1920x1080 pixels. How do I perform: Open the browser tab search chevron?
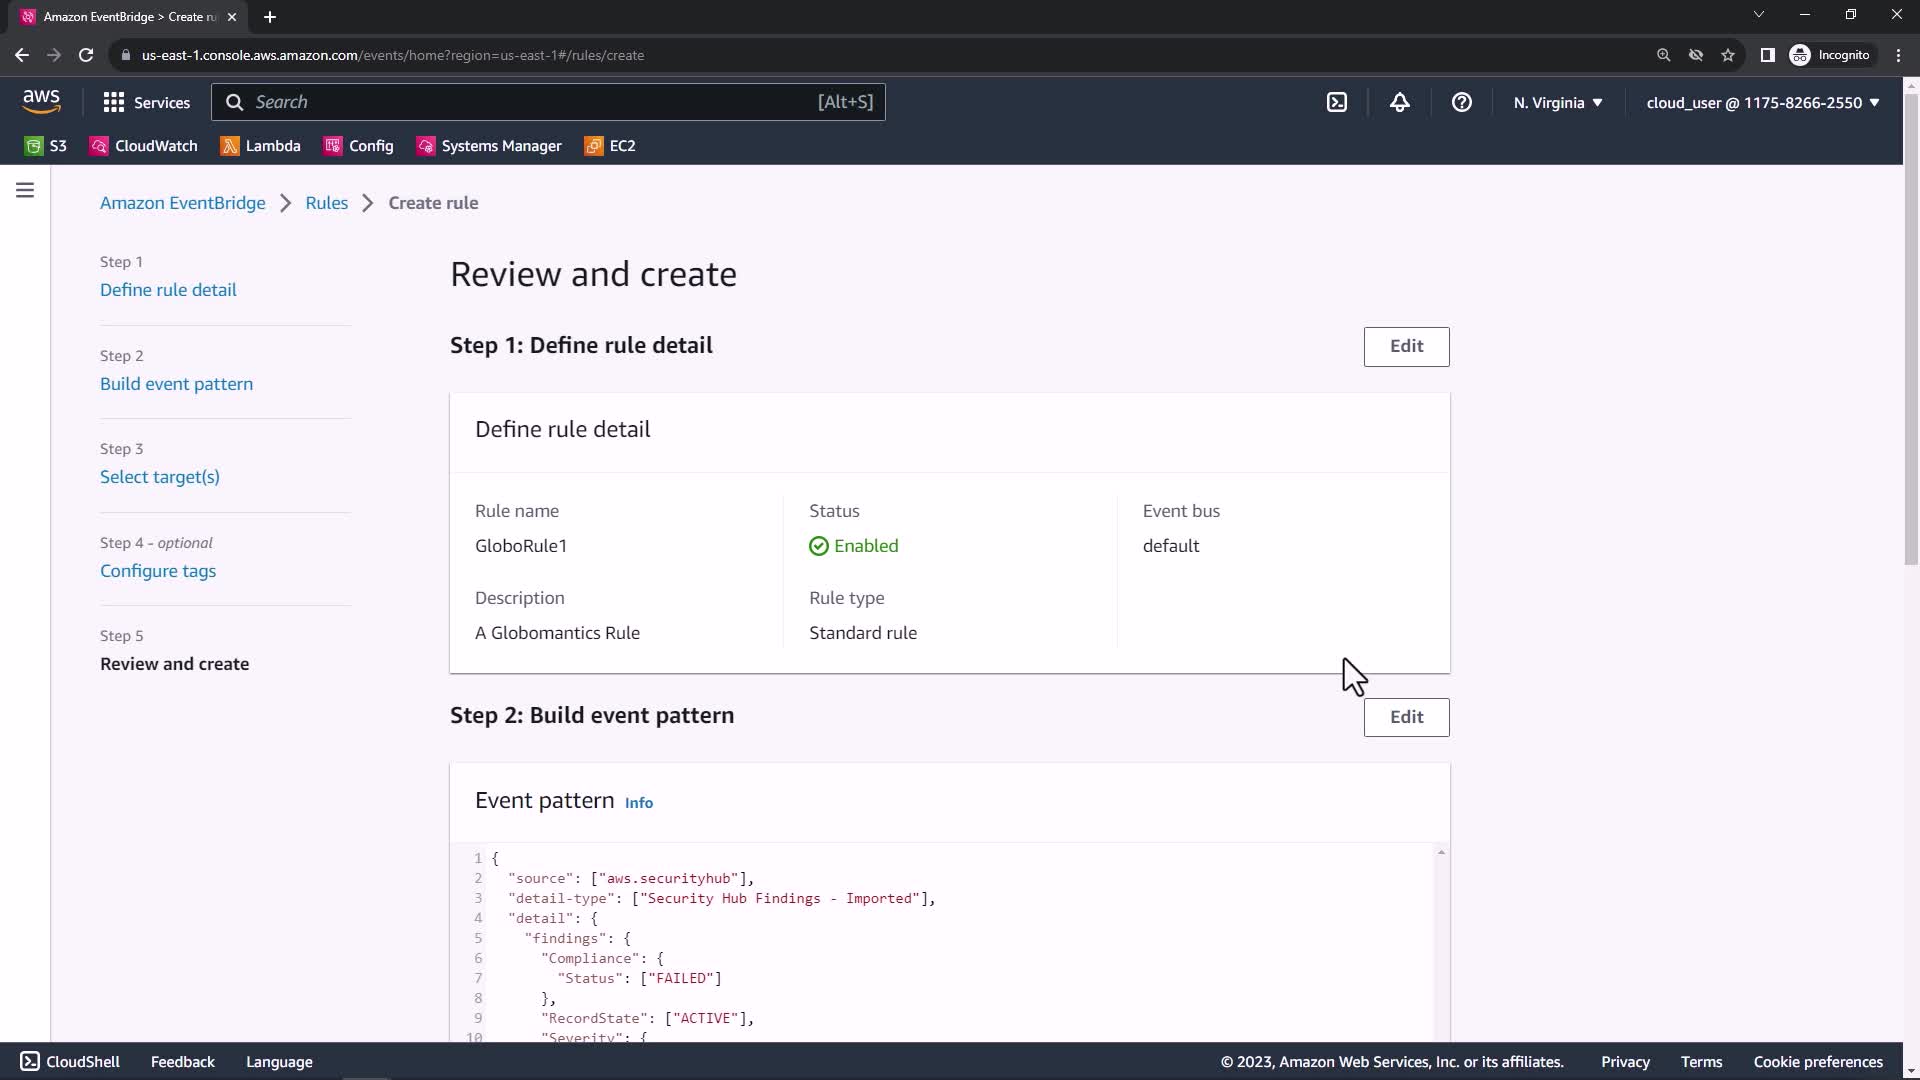pyautogui.click(x=1758, y=15)
